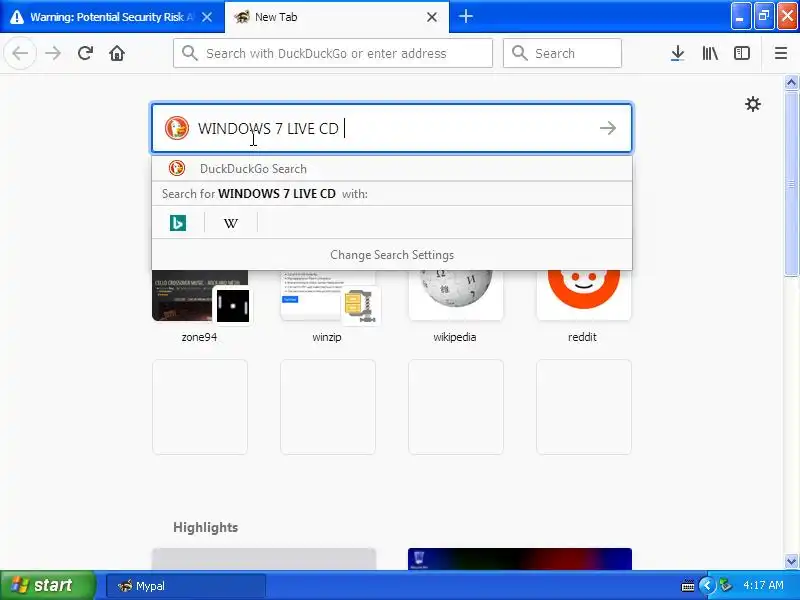Go forward with the arrow button
Viewport: 800px width, 600px height.
[53, 53]
